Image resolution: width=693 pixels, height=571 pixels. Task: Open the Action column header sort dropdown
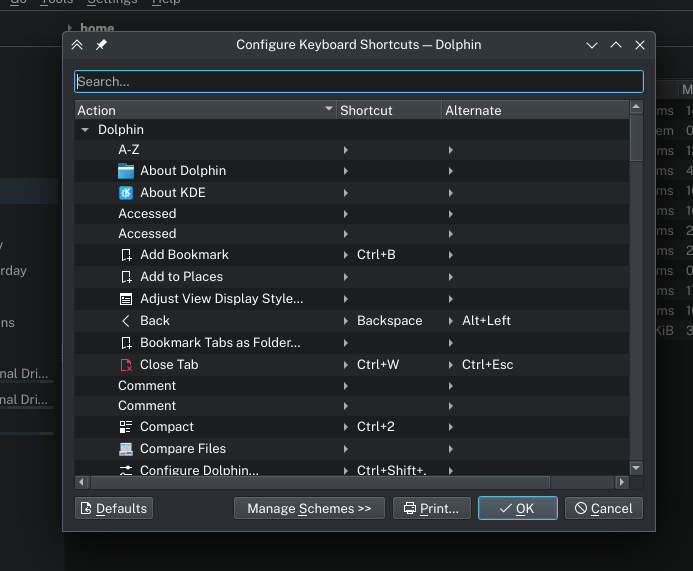coord(329,110)
